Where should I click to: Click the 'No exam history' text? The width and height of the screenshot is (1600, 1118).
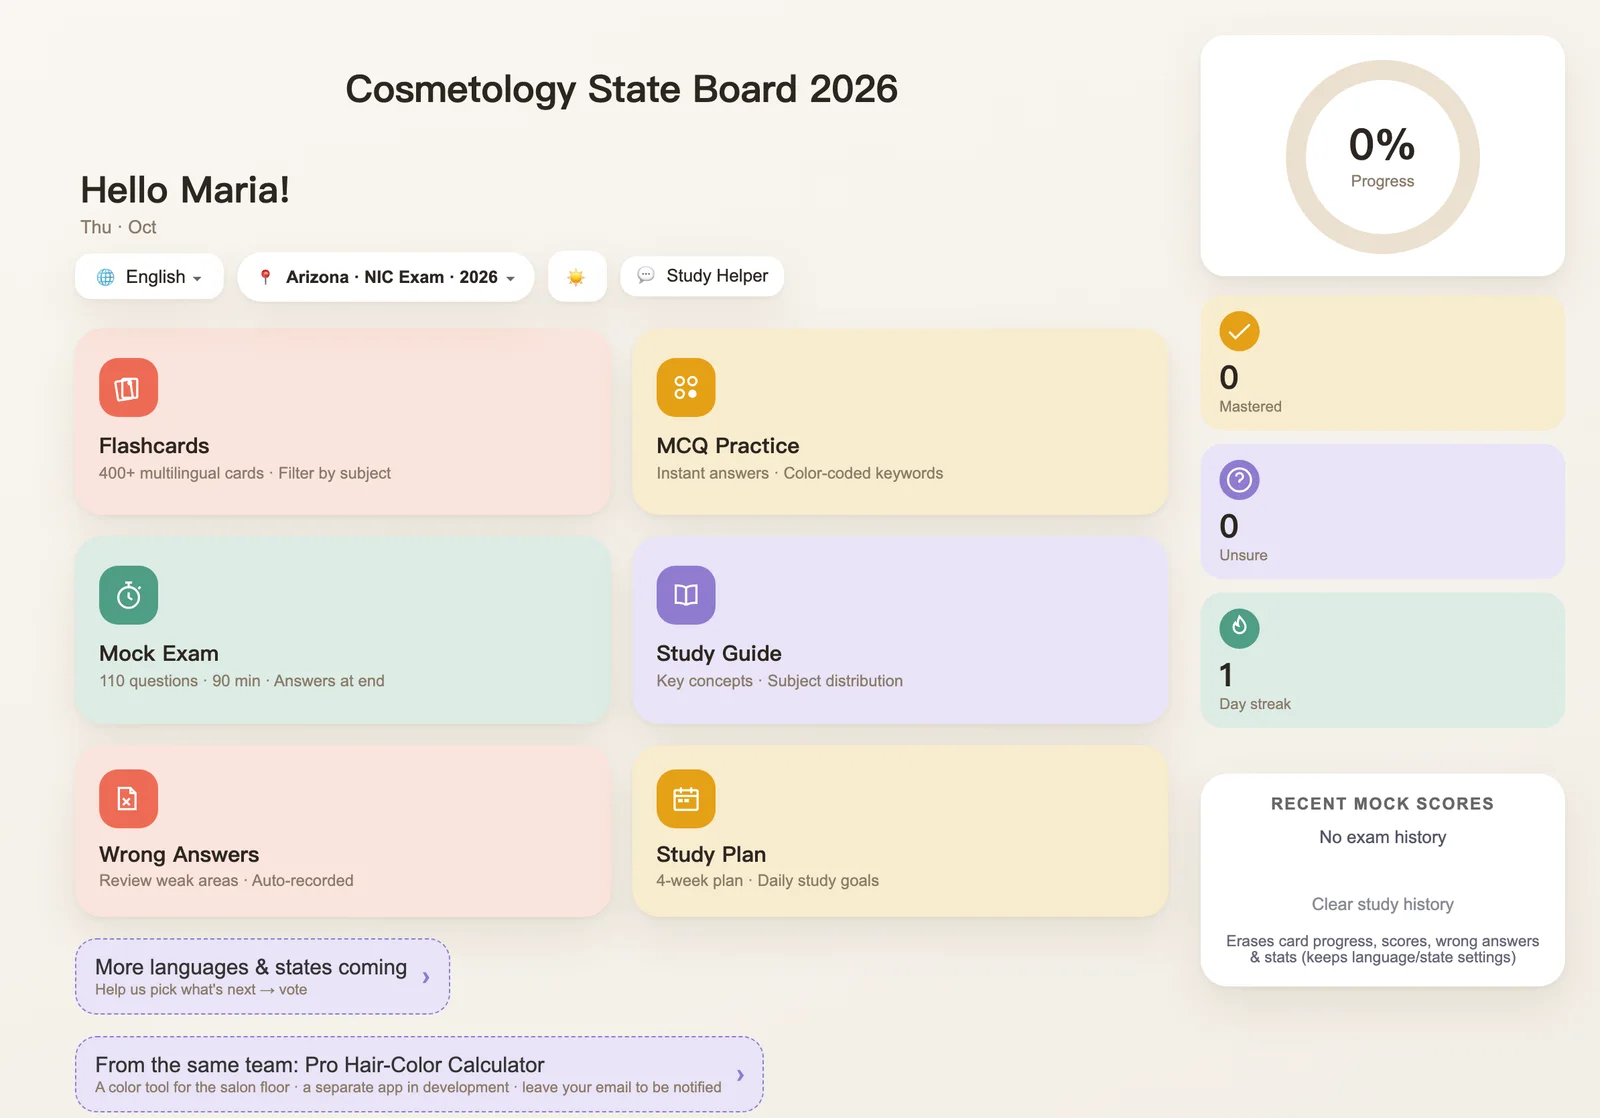pos(1383,837)
